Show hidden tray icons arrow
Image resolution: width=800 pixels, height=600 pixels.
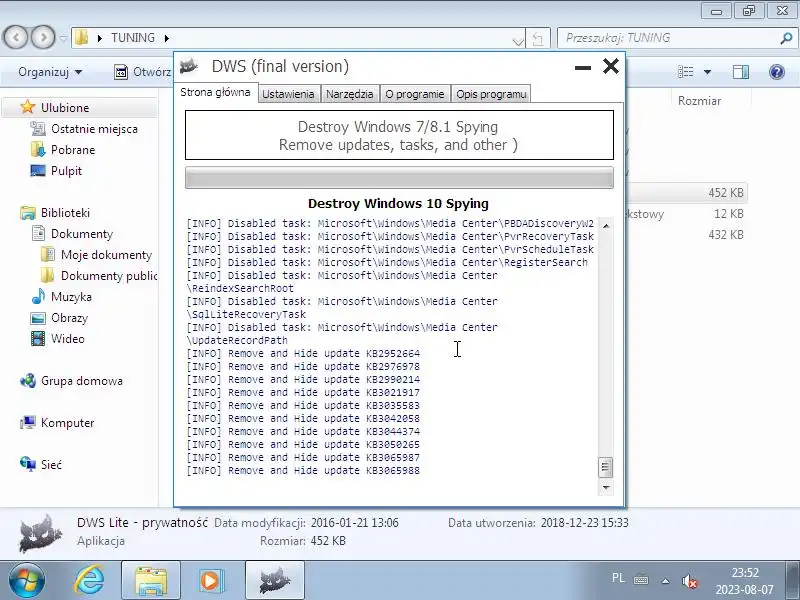point(665,581)
